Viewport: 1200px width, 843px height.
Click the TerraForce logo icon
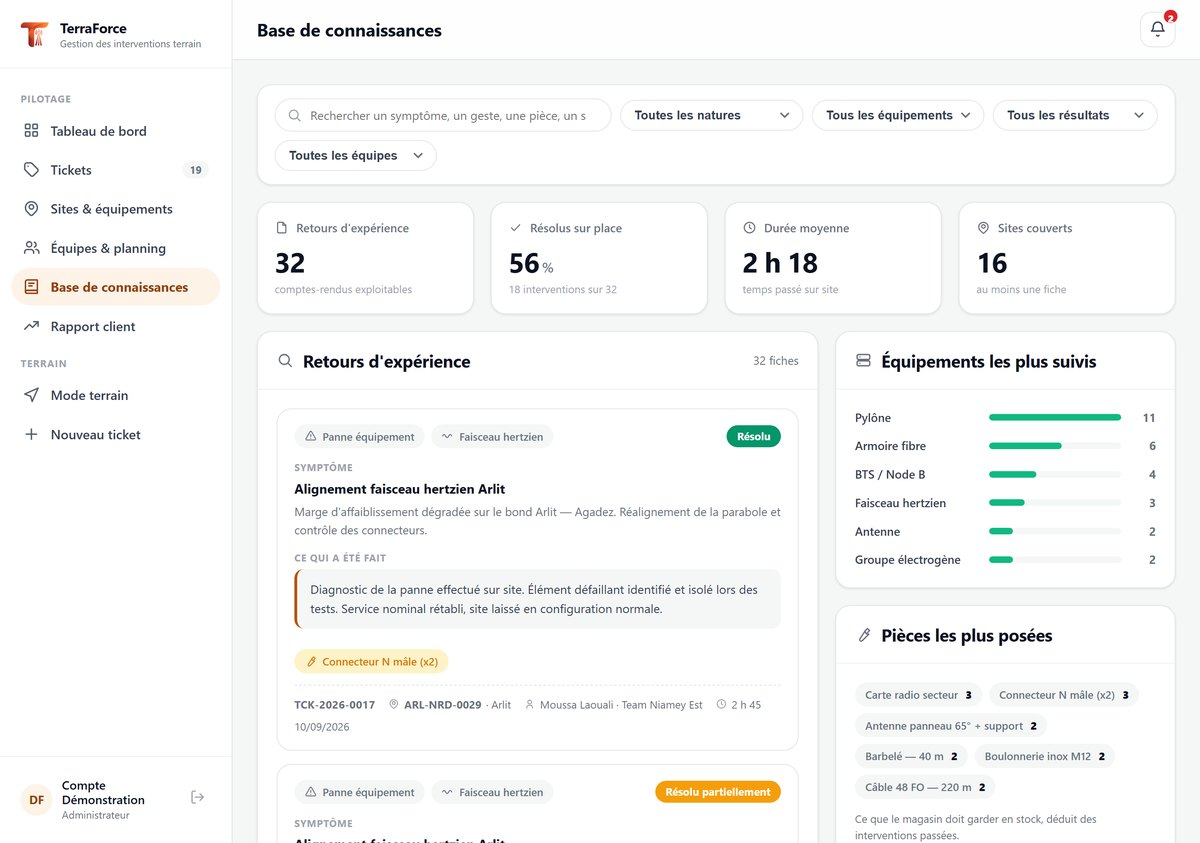click(x=34, y=36)
